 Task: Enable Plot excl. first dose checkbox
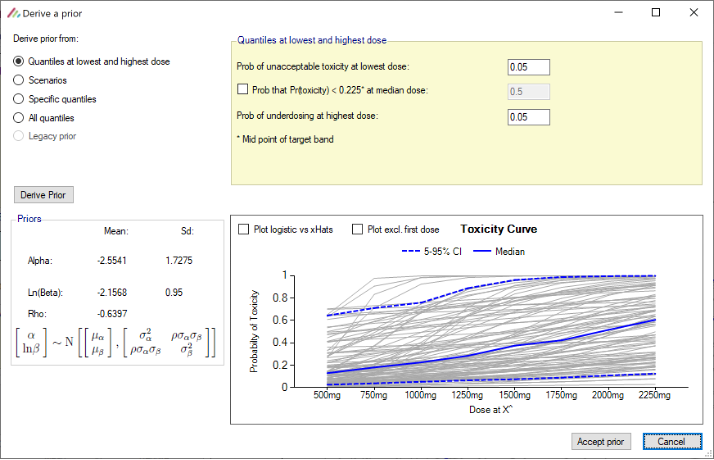coord(358,229)
